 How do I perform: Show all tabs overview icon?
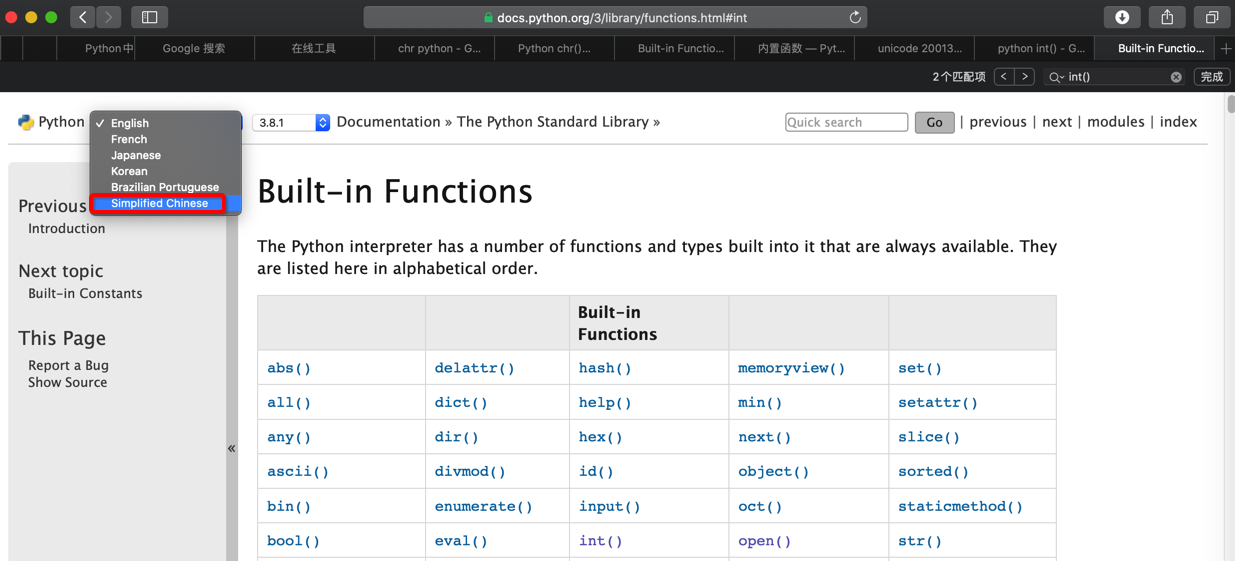point(1211,17)
